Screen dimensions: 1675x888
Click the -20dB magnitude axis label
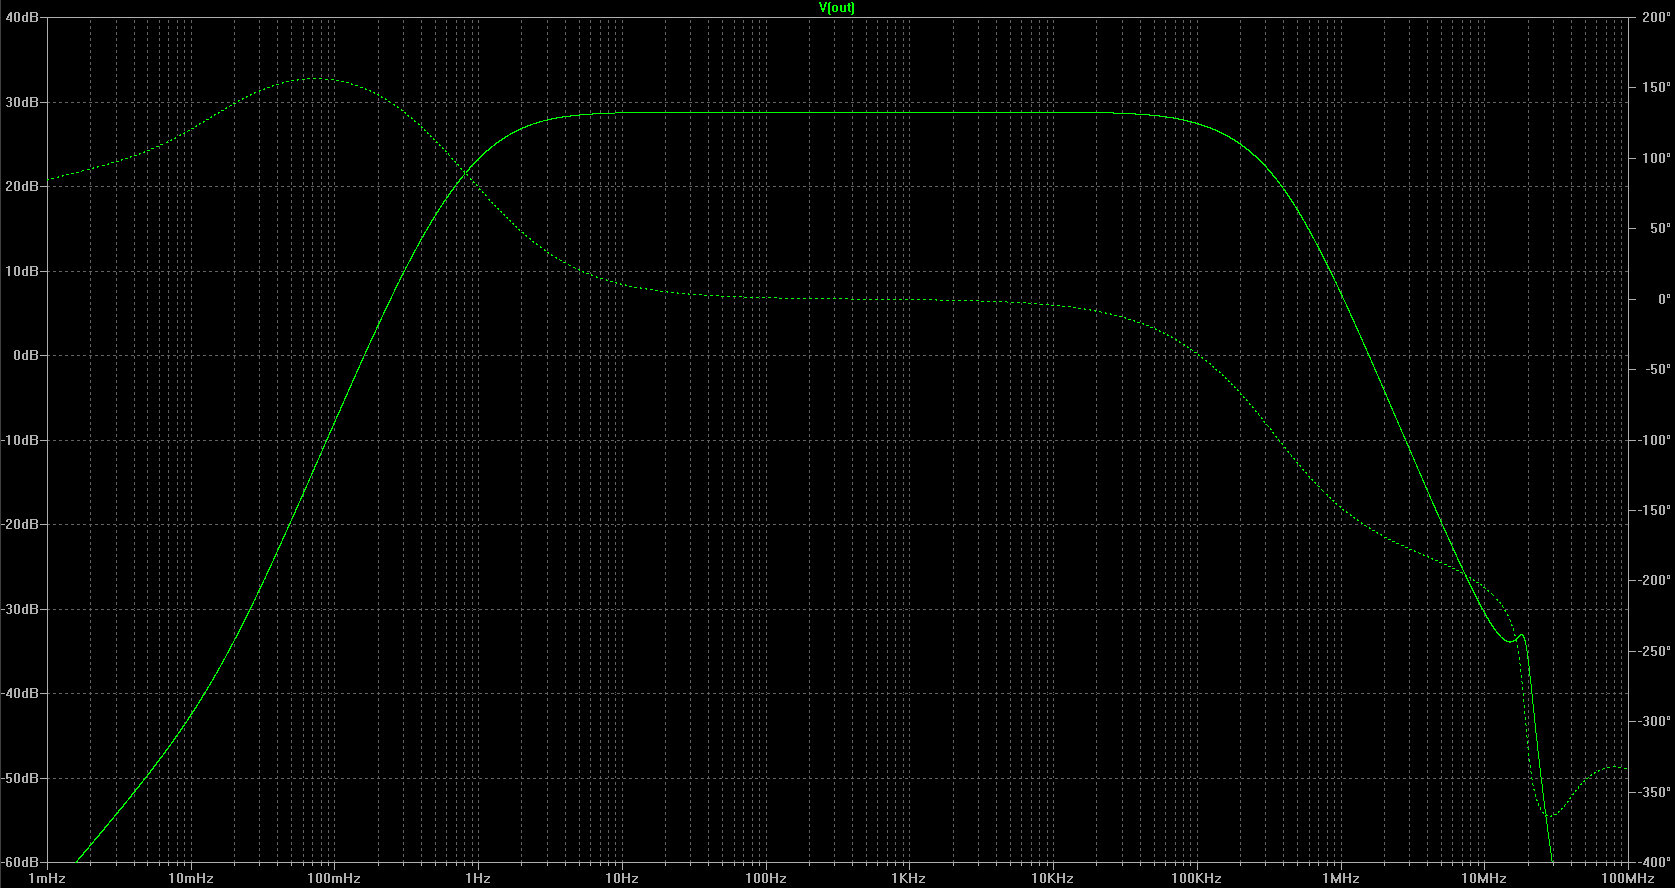point(19,525)
